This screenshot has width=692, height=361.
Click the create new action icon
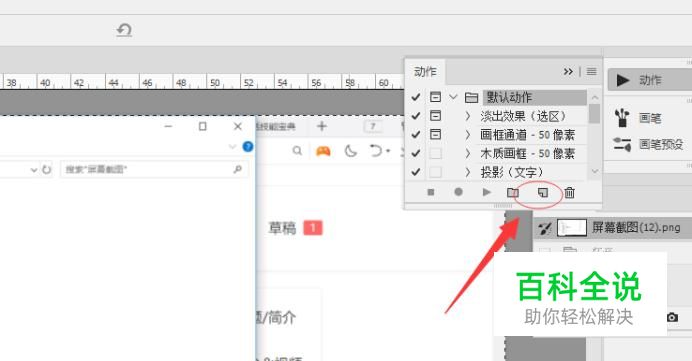pyautogui.click(x=542, y=192)
